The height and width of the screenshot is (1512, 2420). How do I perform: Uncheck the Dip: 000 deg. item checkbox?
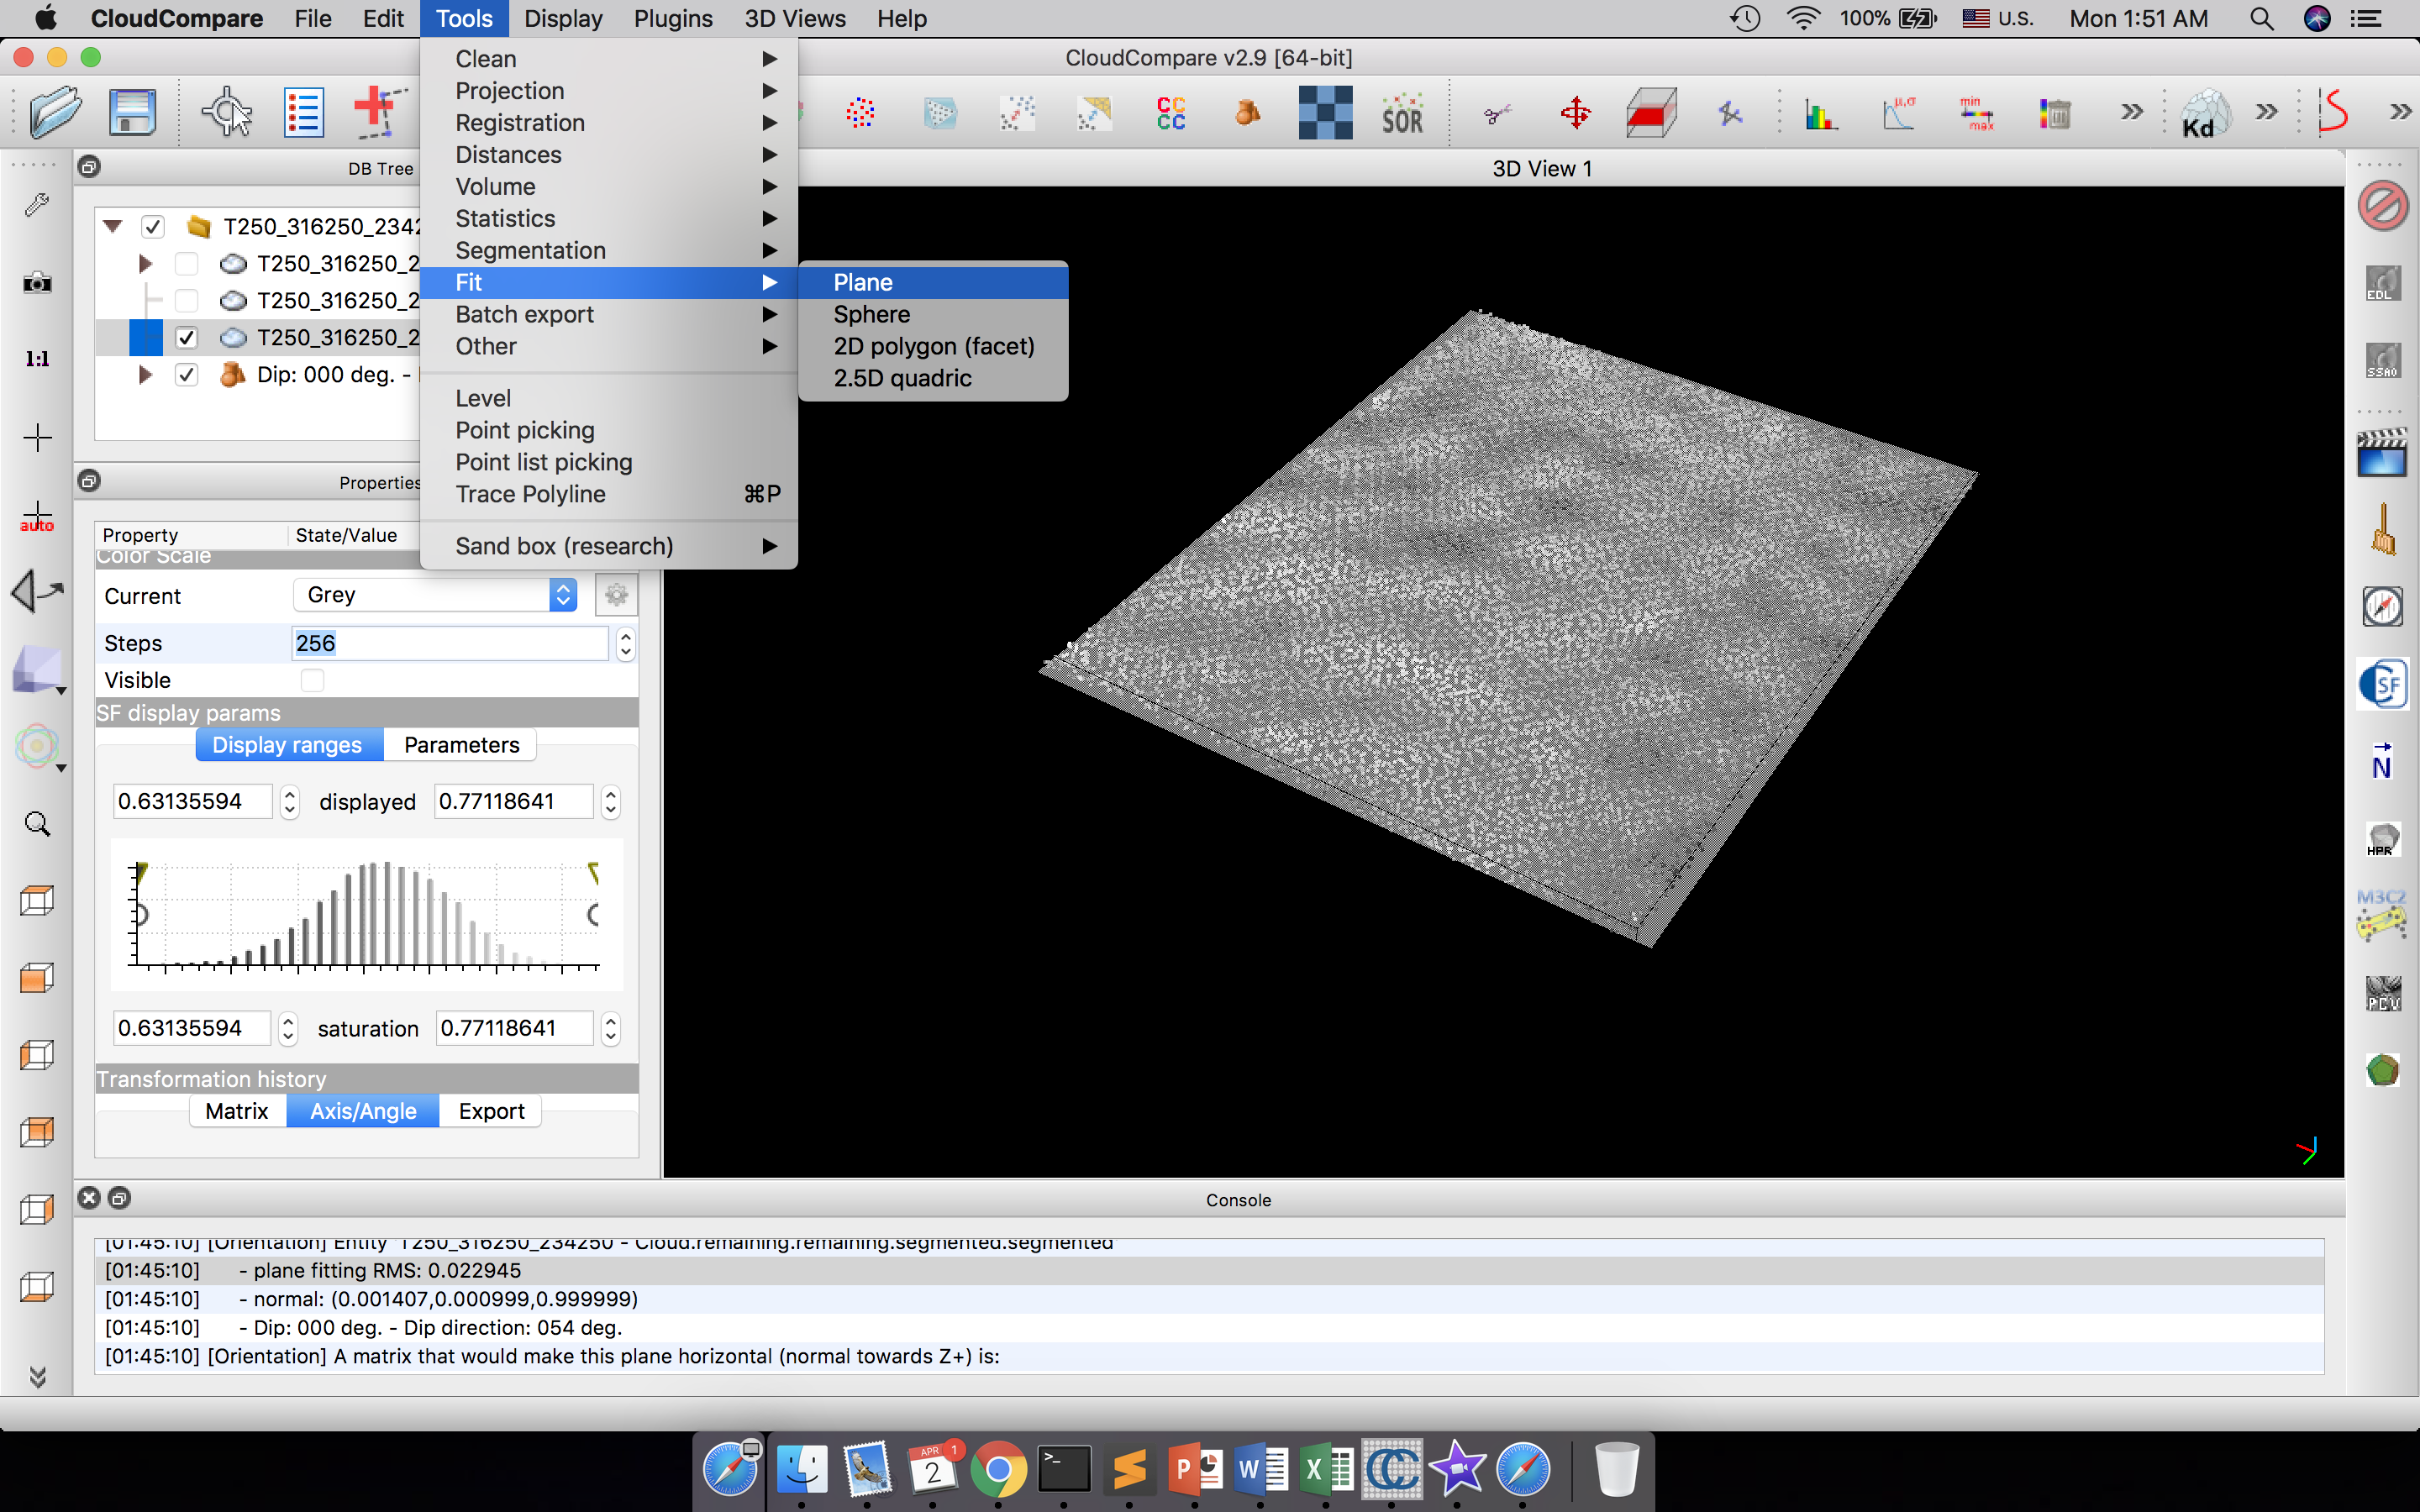(186, 375)
